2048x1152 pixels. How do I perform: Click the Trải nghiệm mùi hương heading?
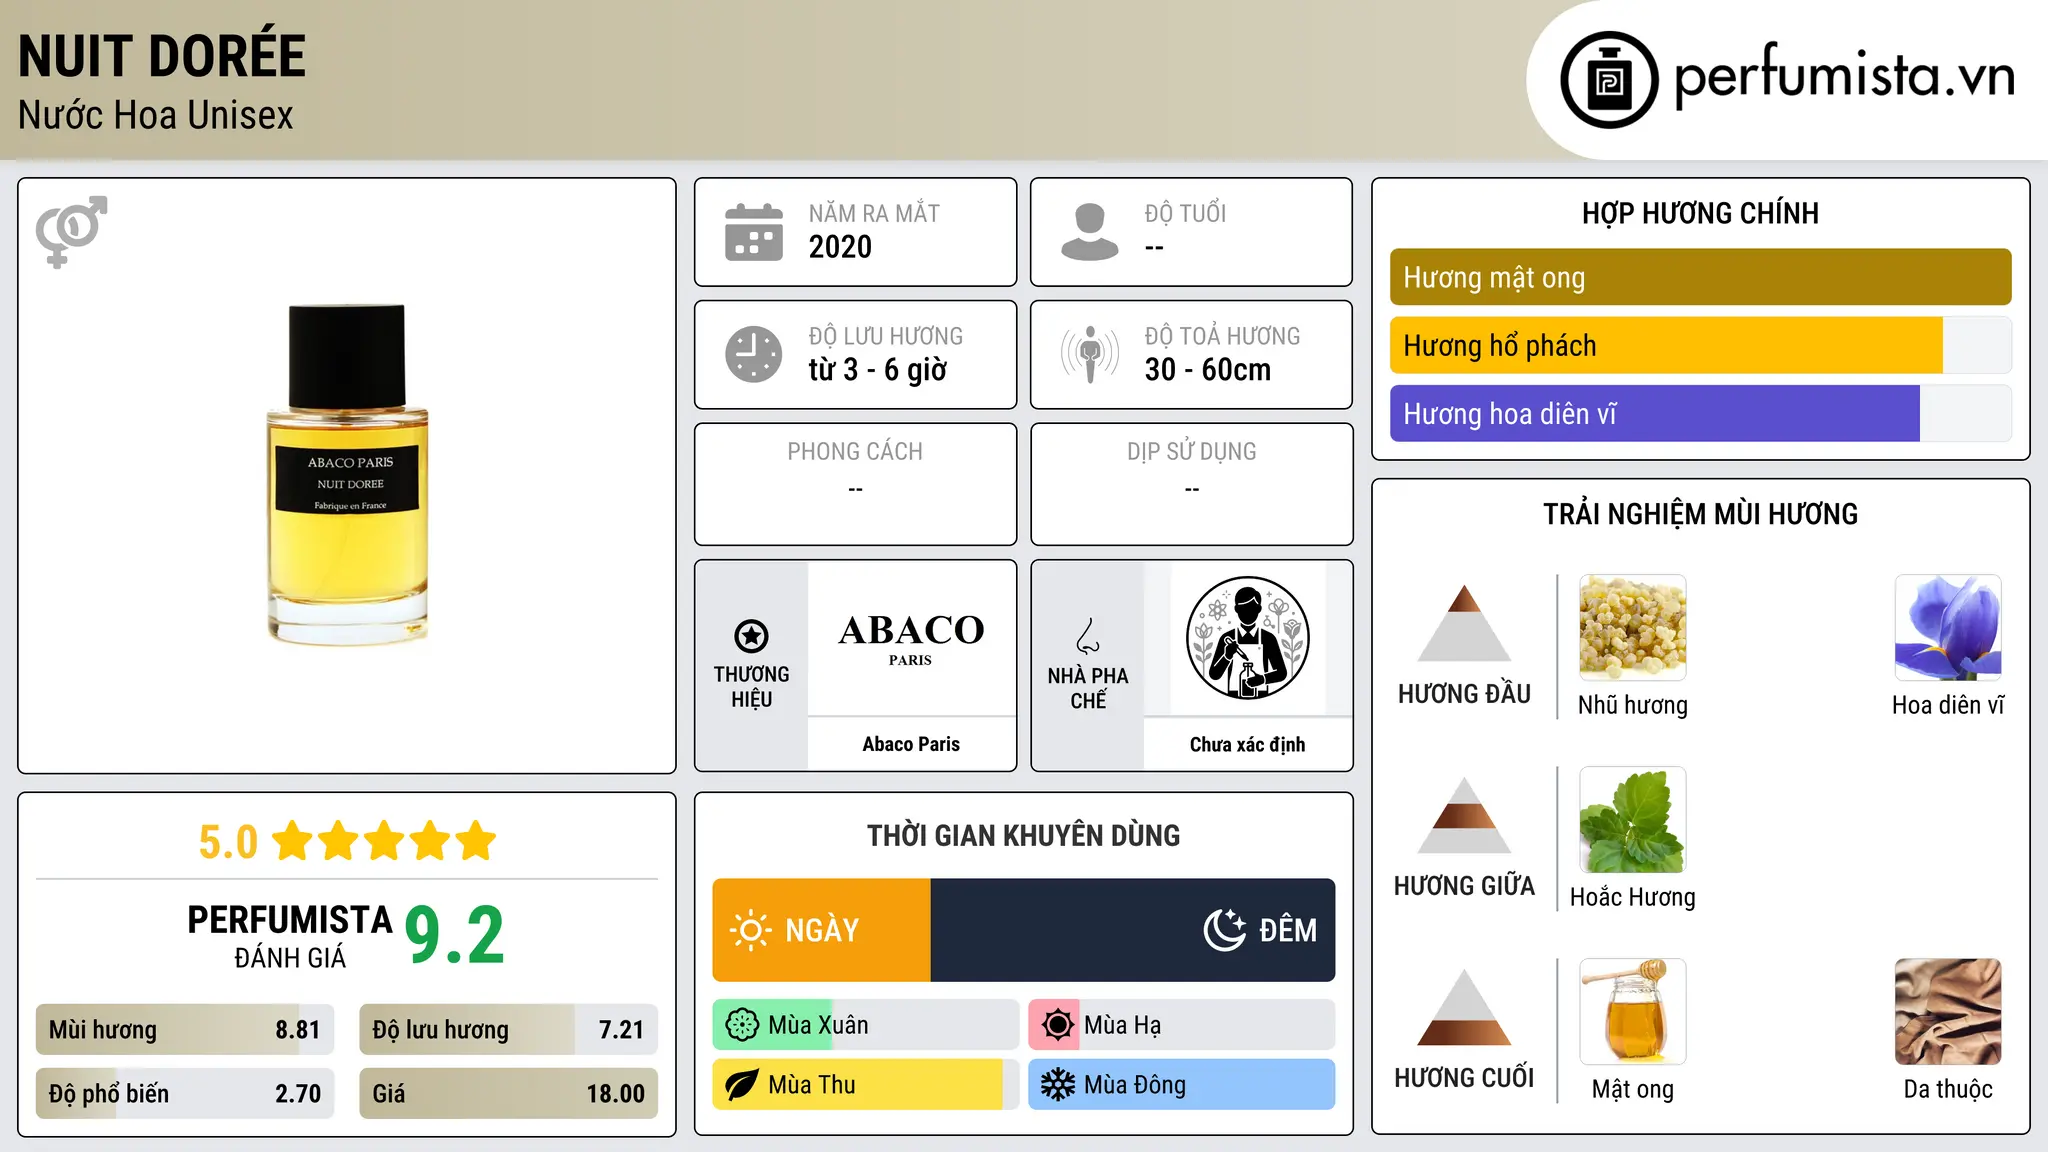click(x=1700, y=514)
